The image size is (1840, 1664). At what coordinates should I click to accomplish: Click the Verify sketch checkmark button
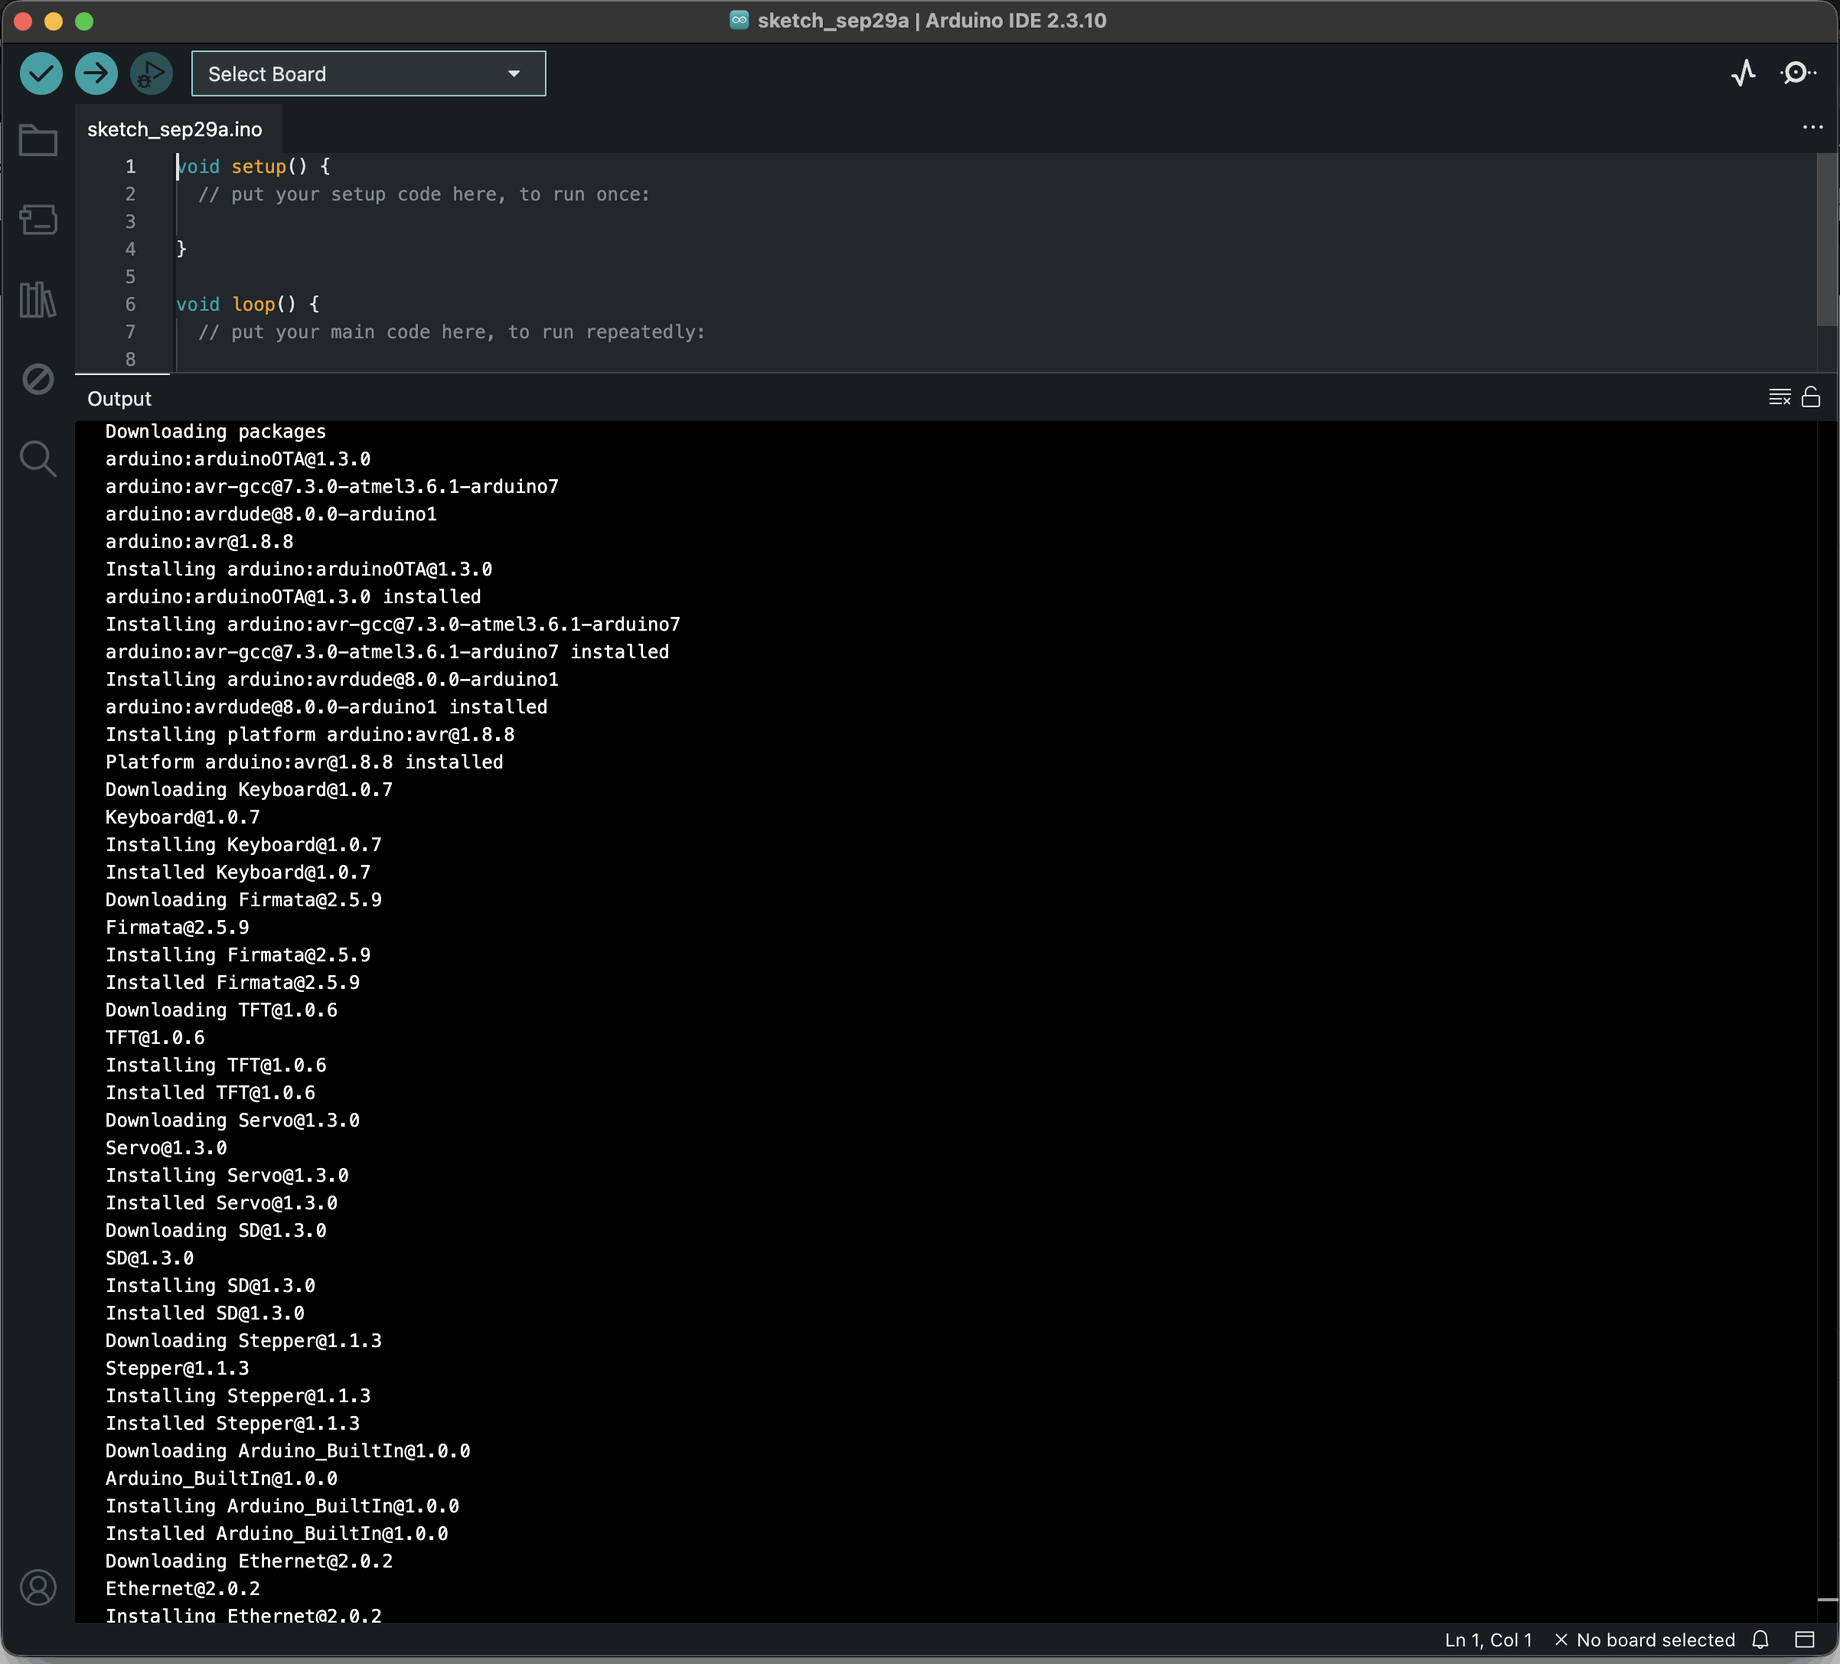click(x=41, y=73)
